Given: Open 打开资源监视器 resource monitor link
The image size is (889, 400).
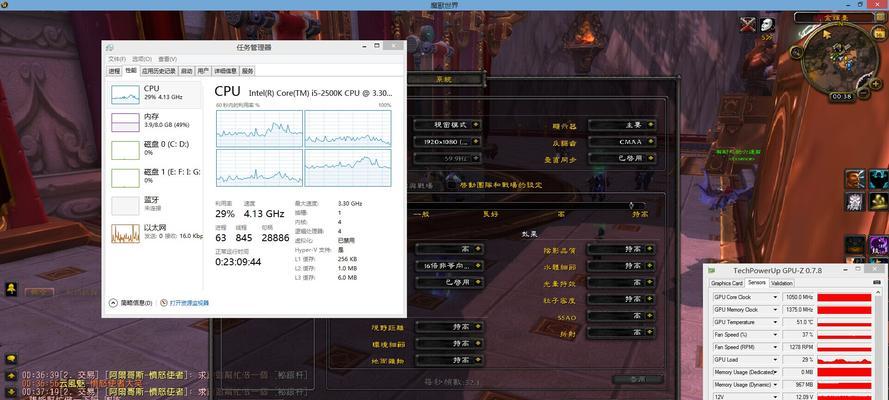Looking at the screenshot, I should [x=185, y=303].
